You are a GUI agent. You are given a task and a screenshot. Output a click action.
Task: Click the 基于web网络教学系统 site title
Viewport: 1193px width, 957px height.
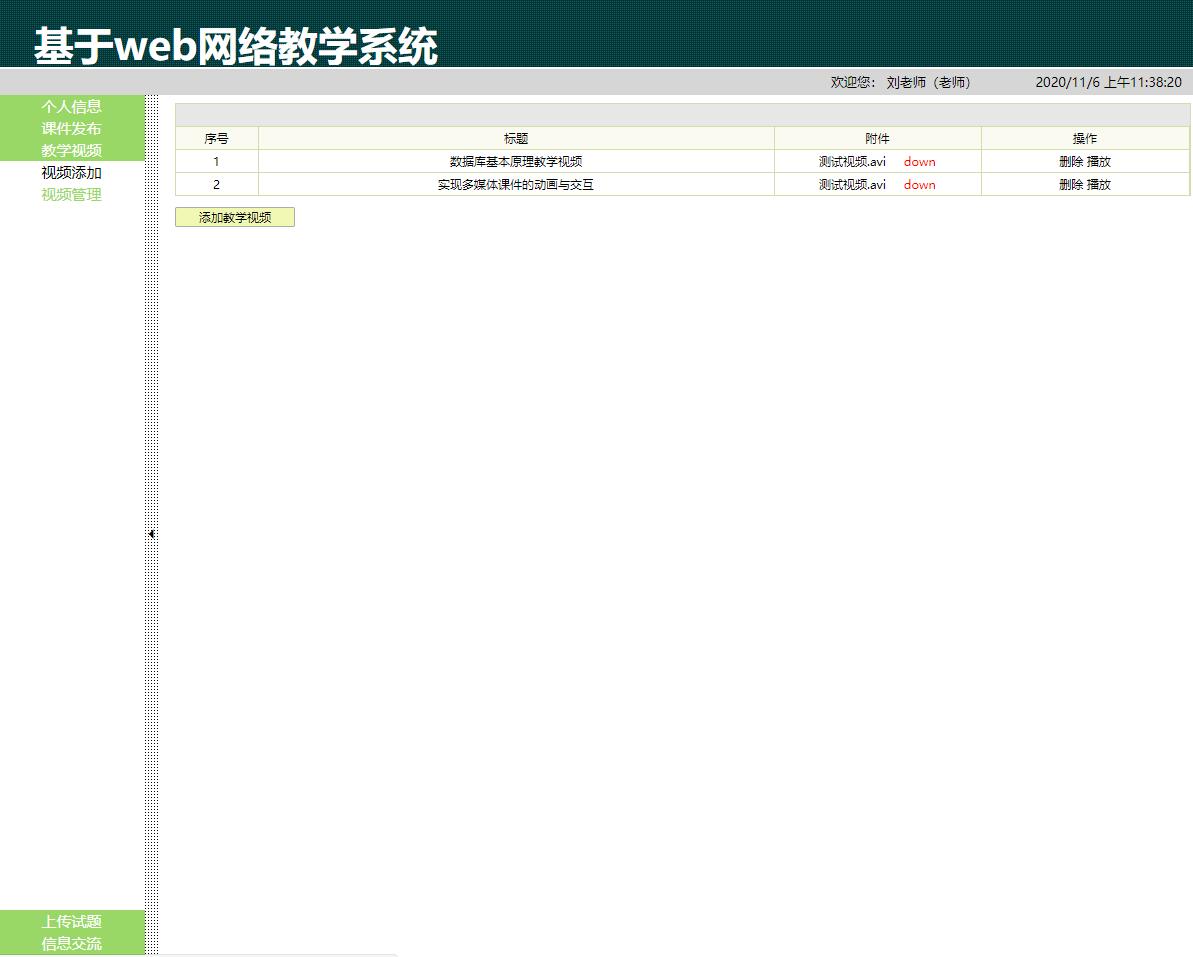[x=236, y=46]
